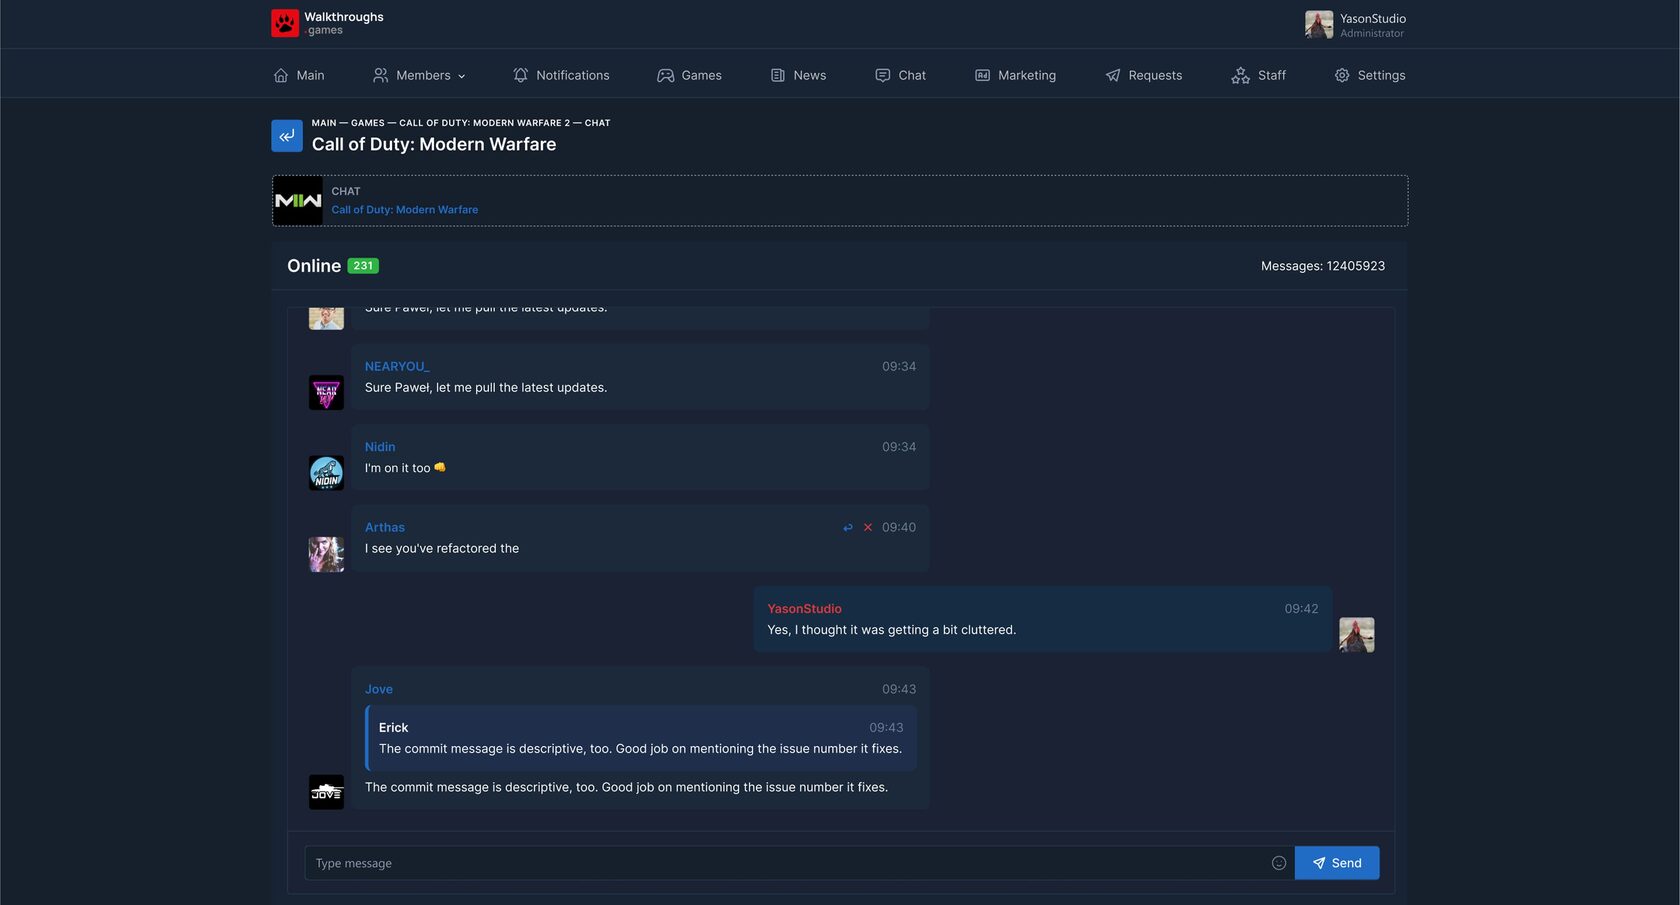Click the NEARYOU_ username link
Image resolution: width=1680 pixels, height=905 pixels.
point(397,367)
